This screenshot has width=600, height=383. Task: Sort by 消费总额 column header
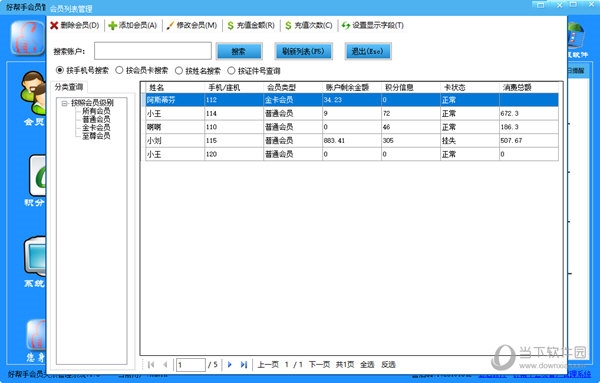(x=529, y=88)
